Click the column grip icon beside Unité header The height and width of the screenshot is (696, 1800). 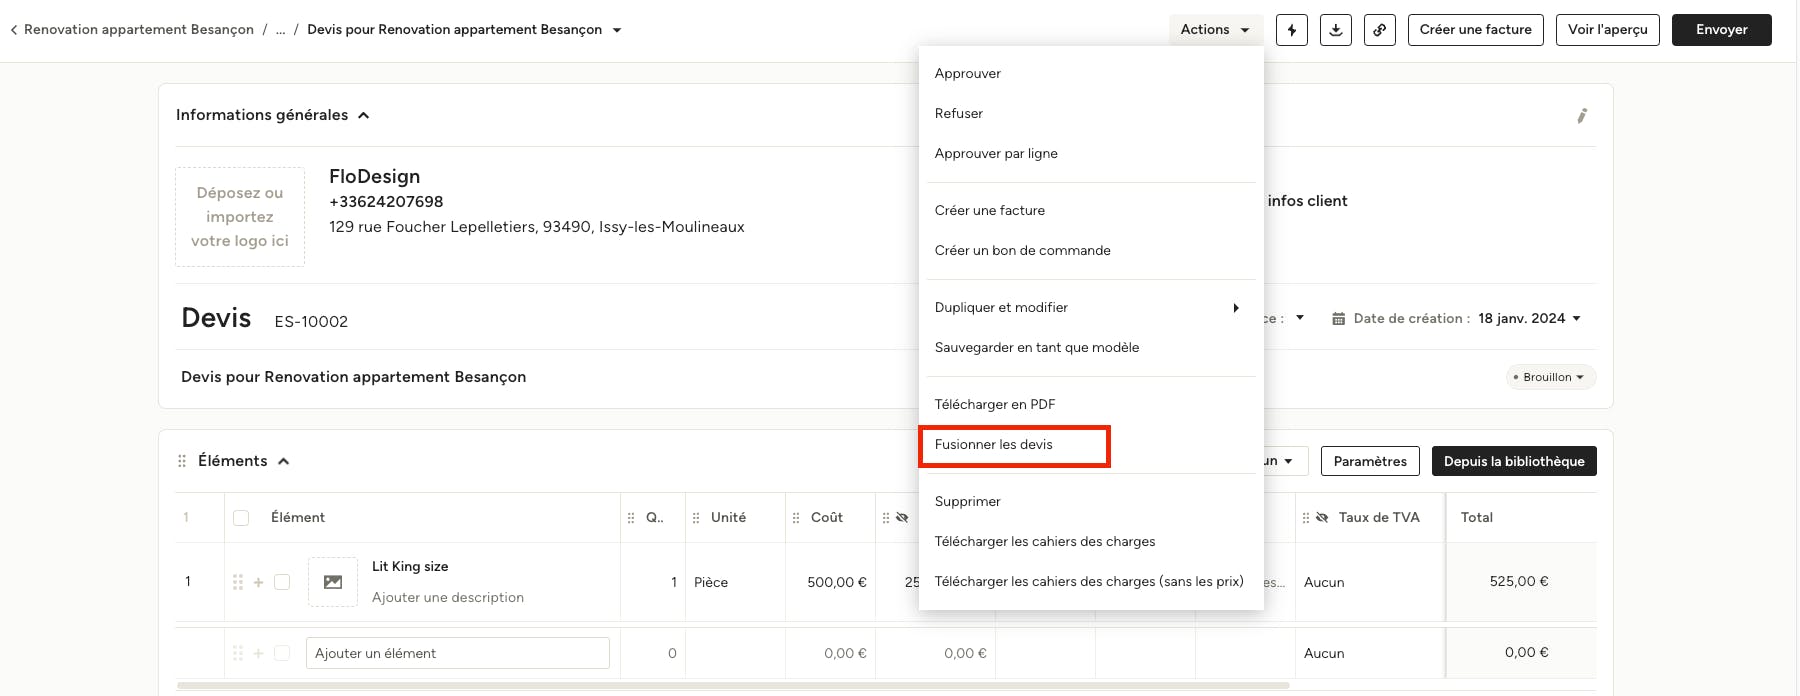(x=696, y=518)
